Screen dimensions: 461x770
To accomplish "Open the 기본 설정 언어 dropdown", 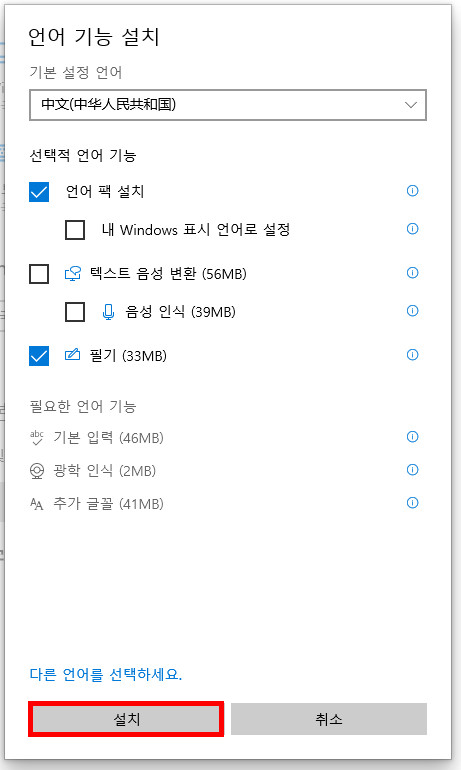I will pos(228,105).
